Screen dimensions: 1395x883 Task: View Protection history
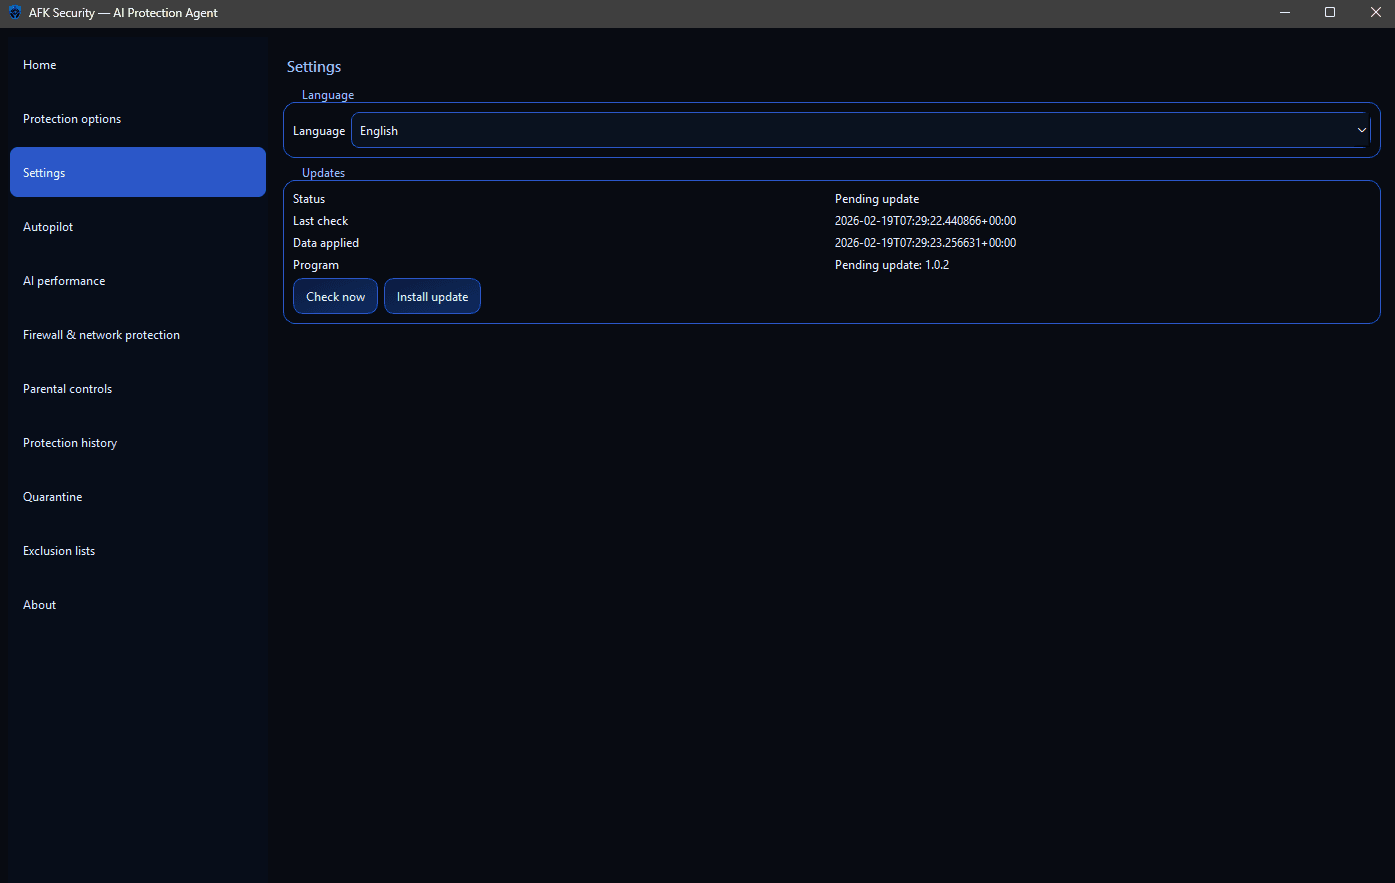(70, 442)
